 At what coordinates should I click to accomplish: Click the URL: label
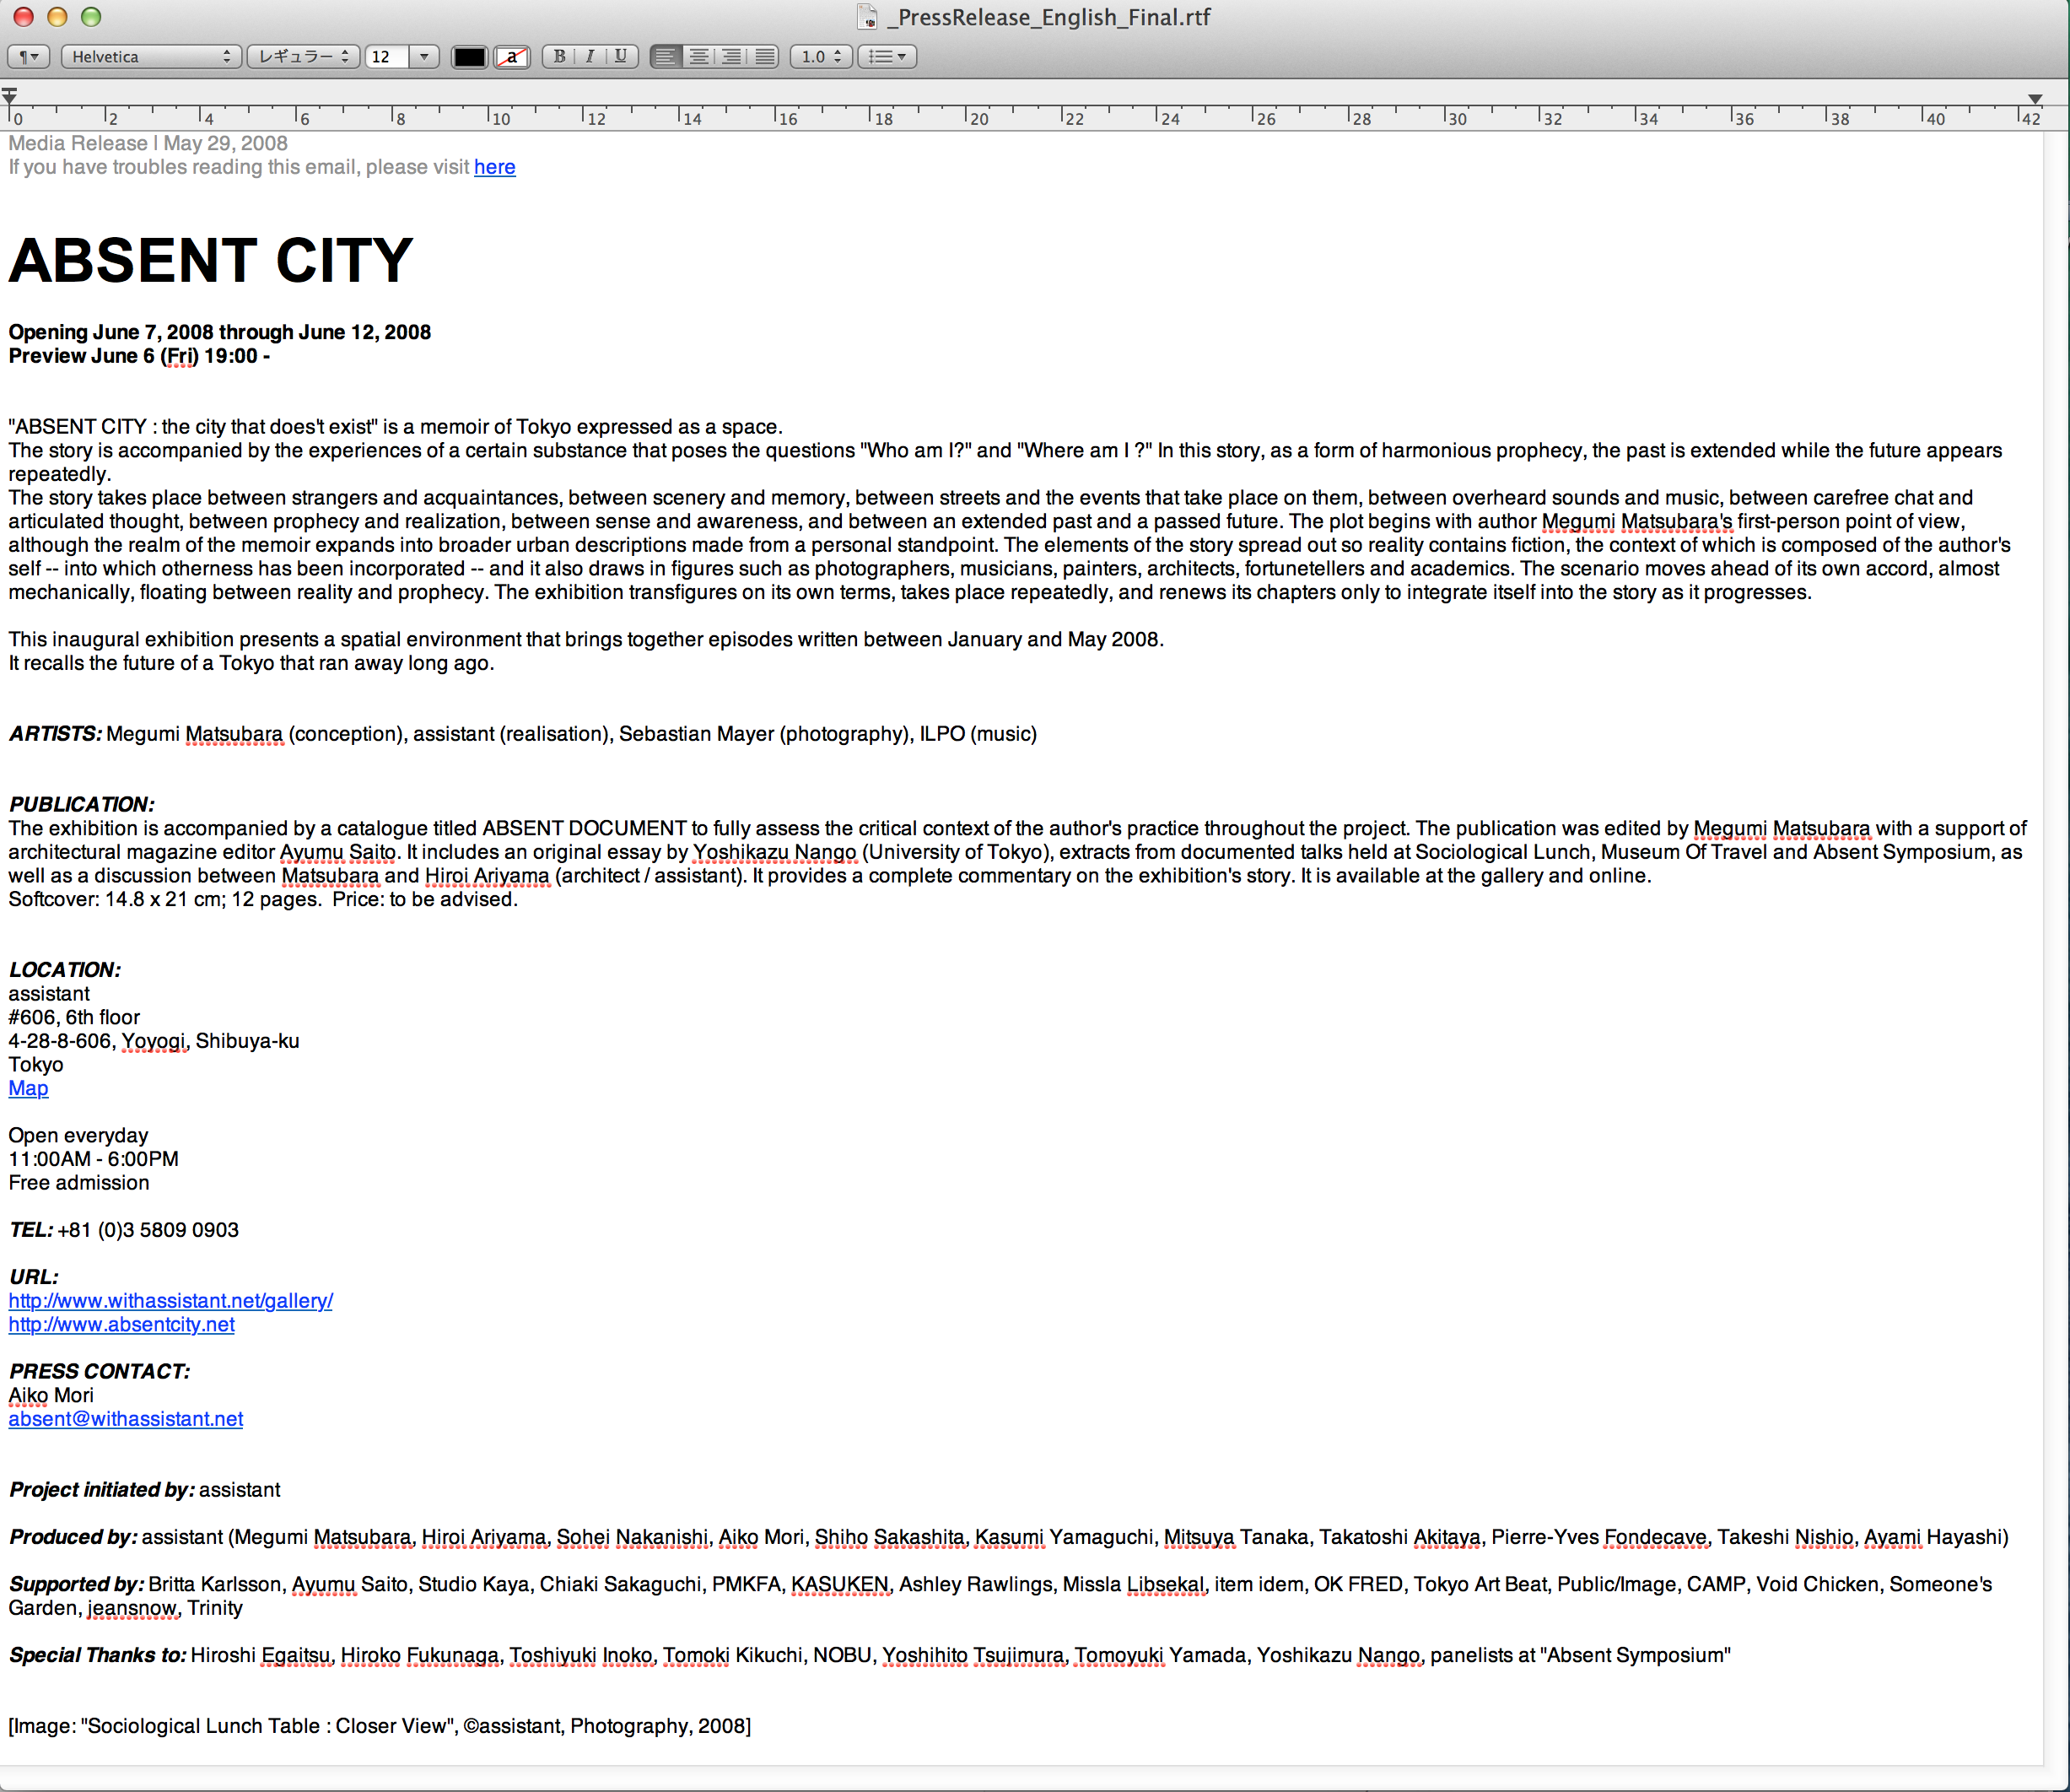34,1277
